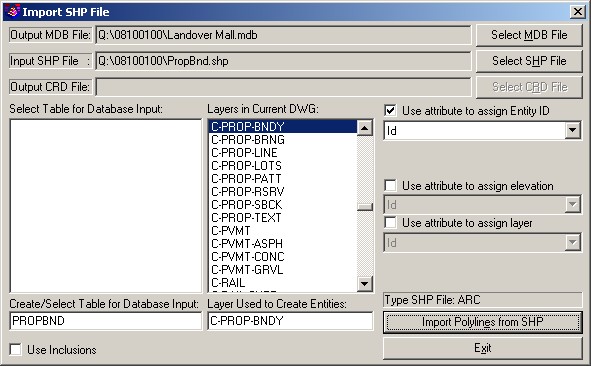Click the Output MDB File path field

point(283,35)
